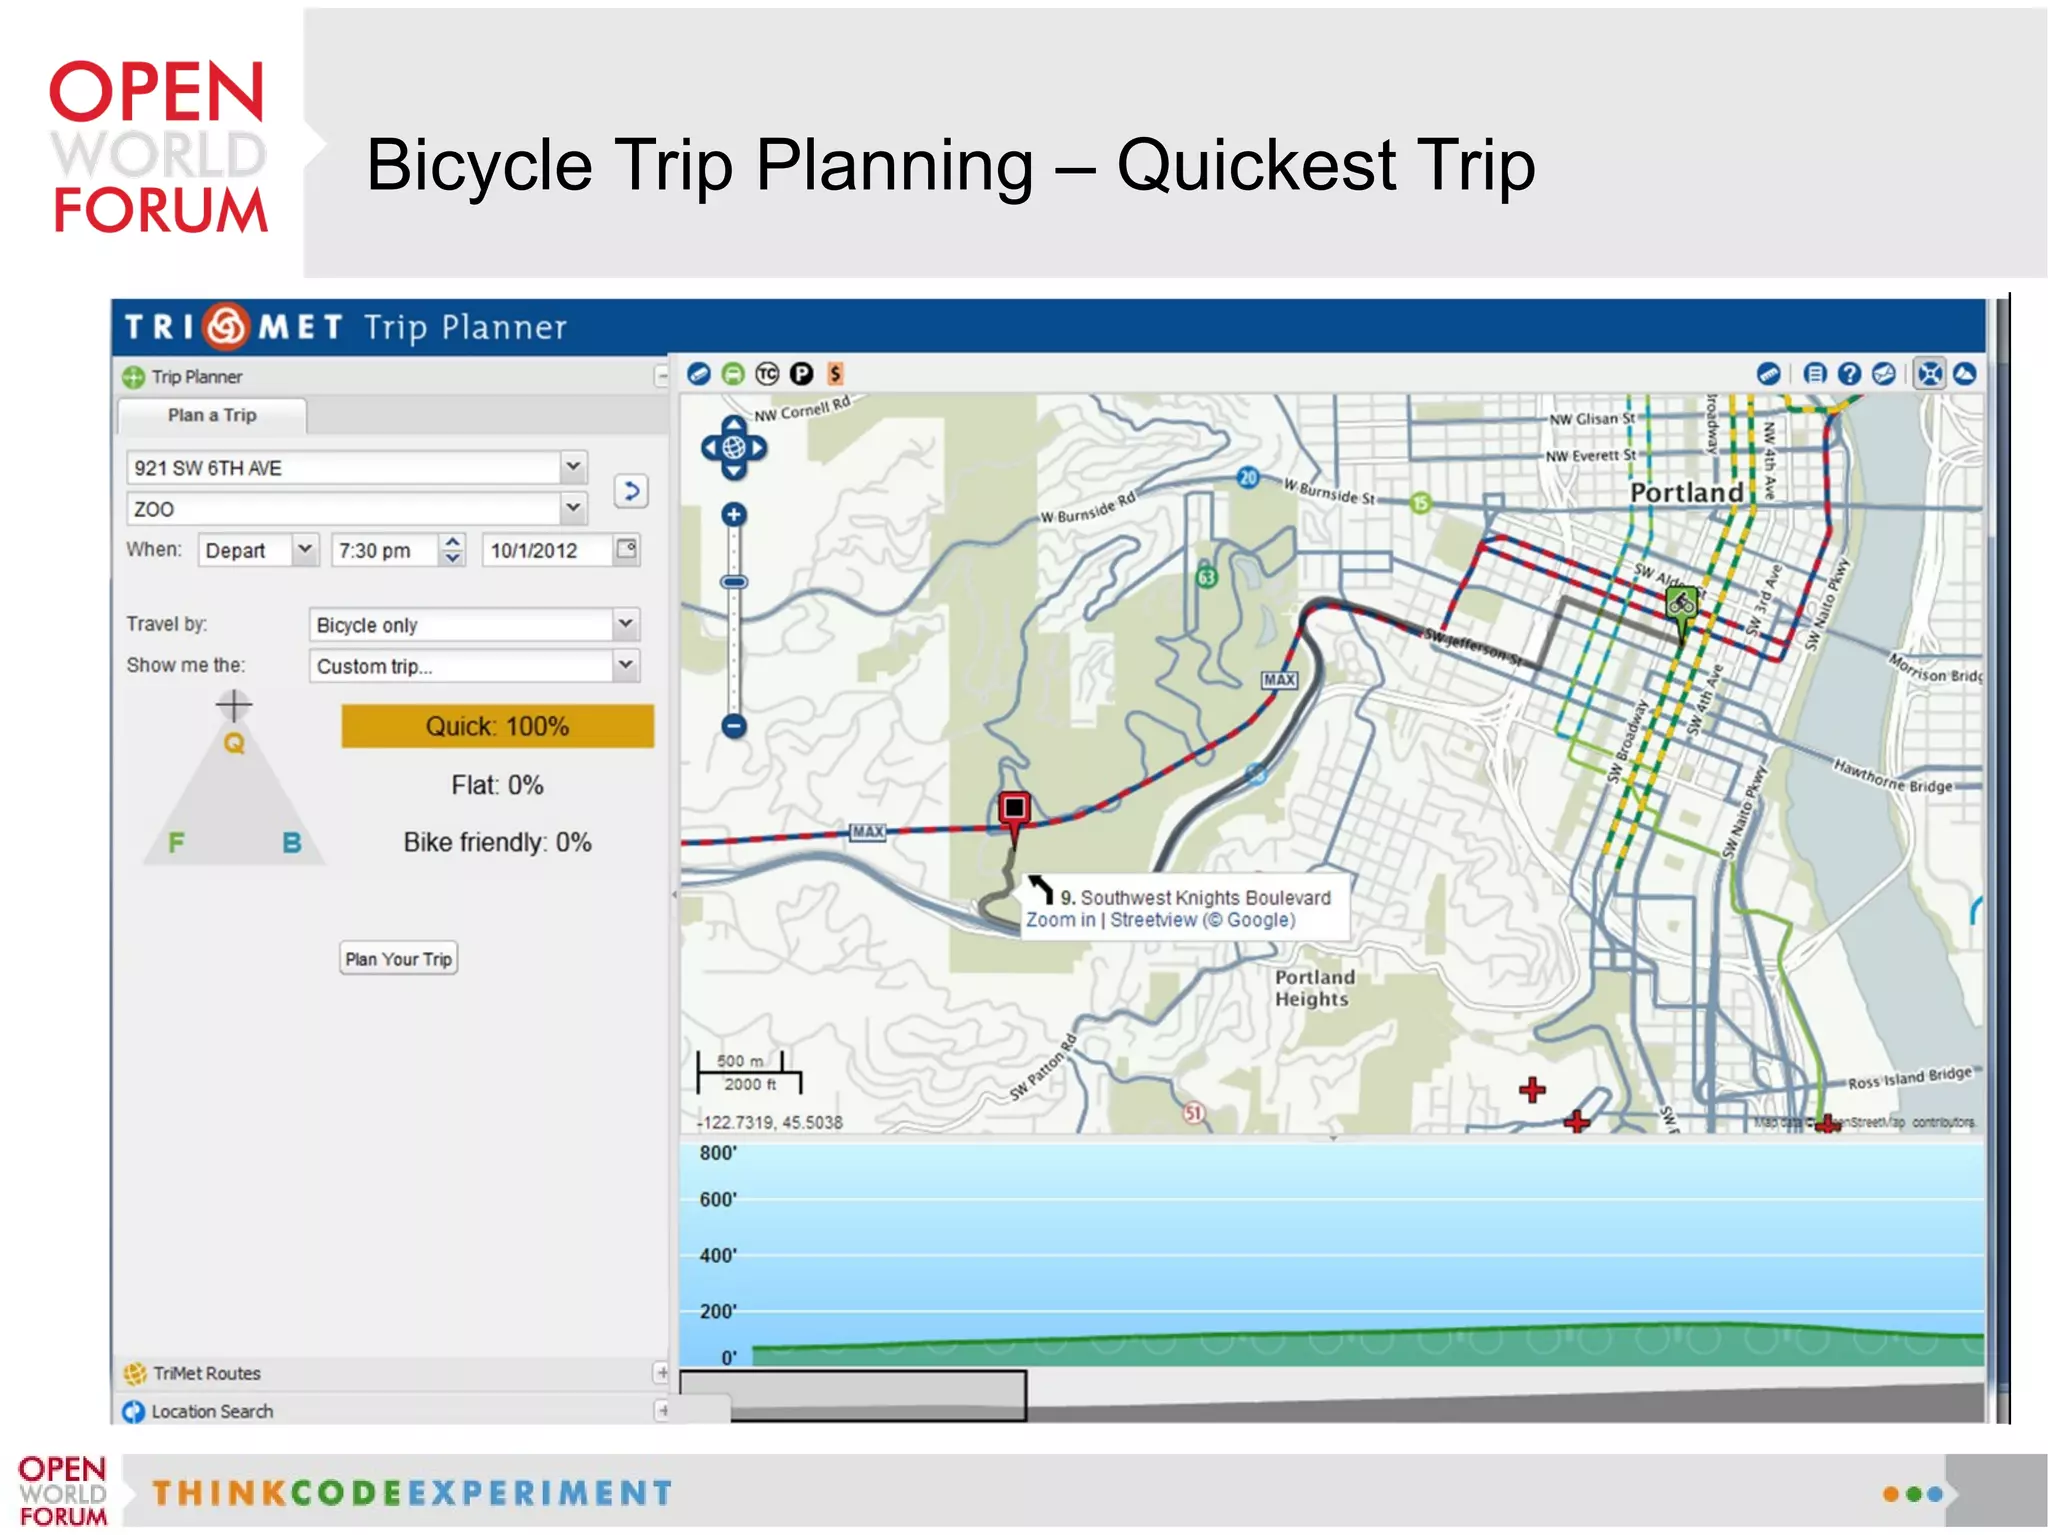Open the Custom trip dropdown
The image size is (2048, 1535).
(x=625, y=665)
